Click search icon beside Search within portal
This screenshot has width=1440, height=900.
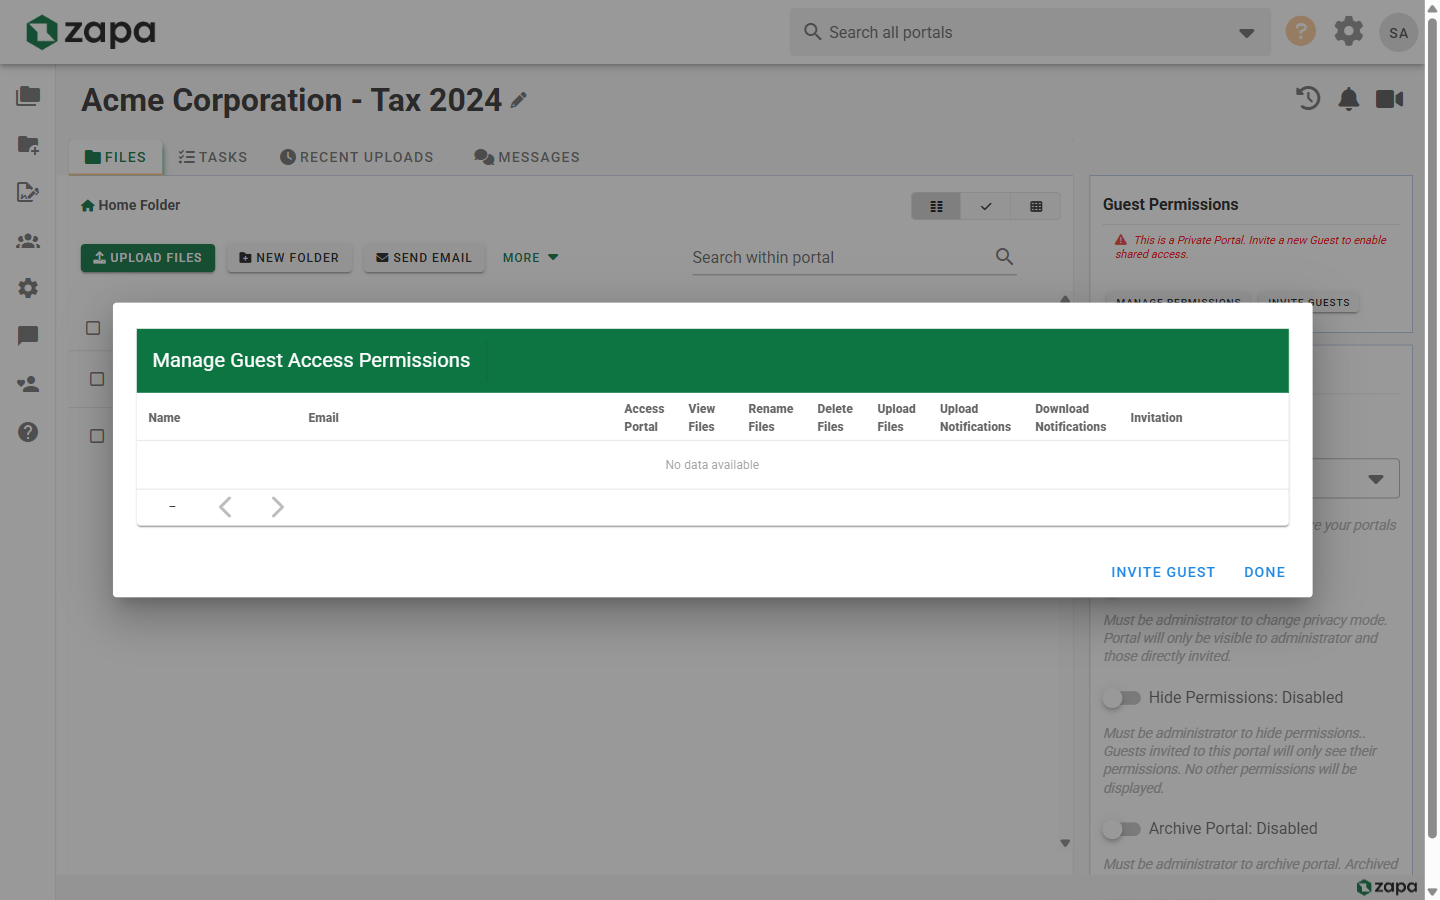pyautogui.click(x=1004, y=257)
